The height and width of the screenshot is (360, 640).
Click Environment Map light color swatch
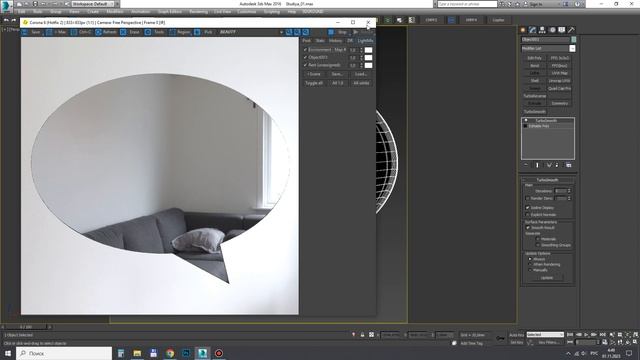(368, 50)
